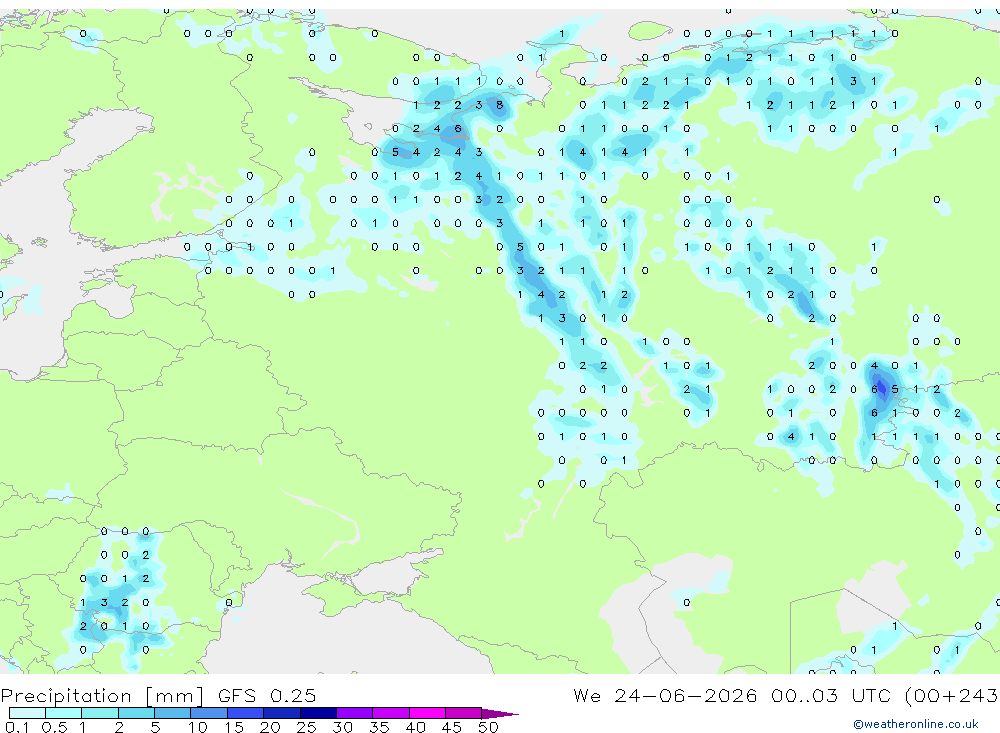The width and height of the screenshot is (1000, 733).
Task: Pick the 15–20 mm blue legend box
Action: click(x=246, y=713)
